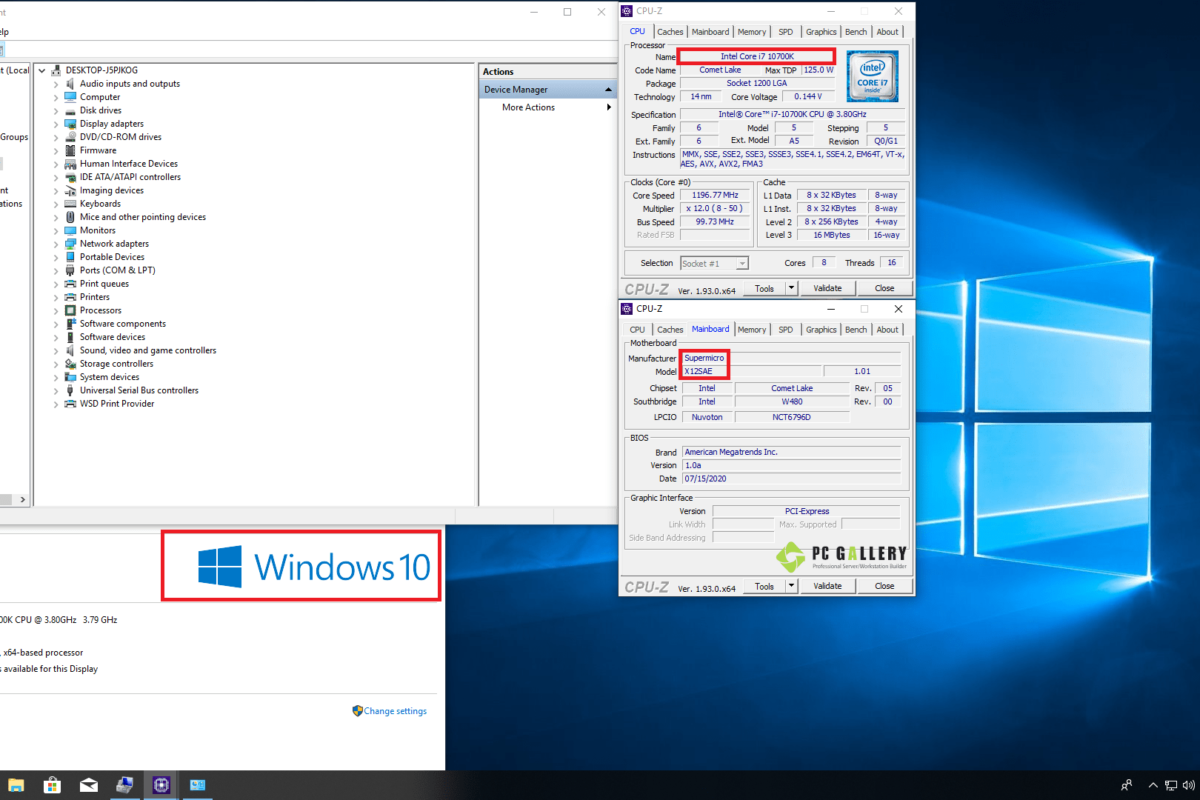Open the Tools dropdown arrow in CPU-tab CPU-Z window

[x=791, y=288]
